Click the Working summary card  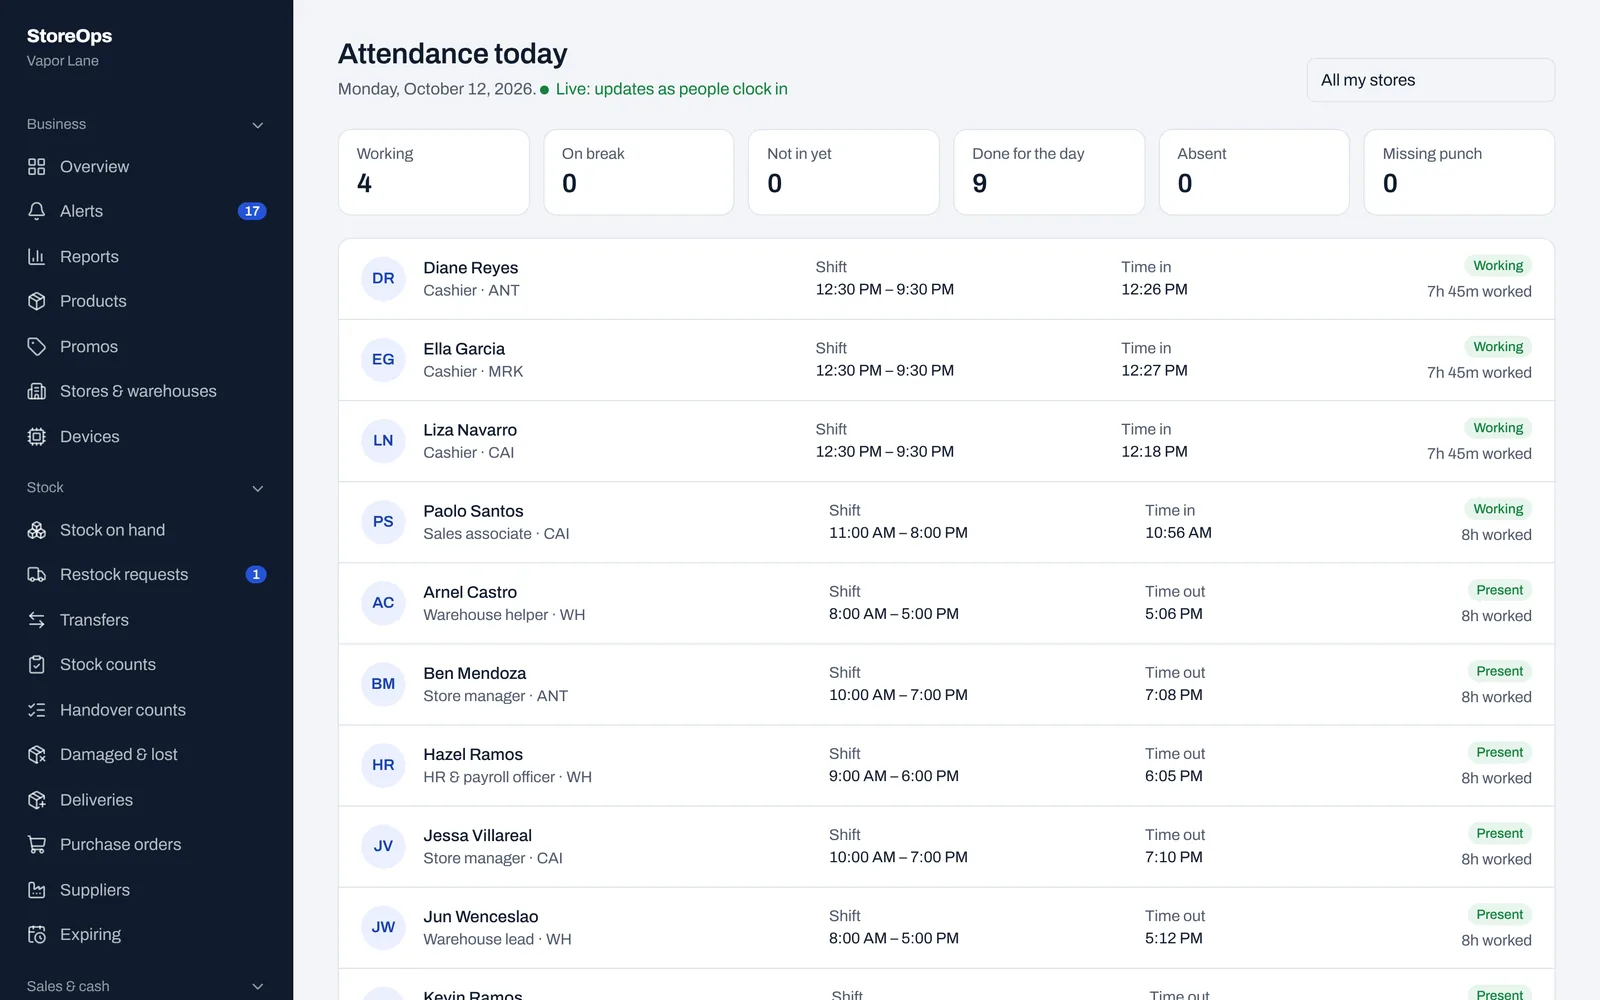tap(434, 172)
